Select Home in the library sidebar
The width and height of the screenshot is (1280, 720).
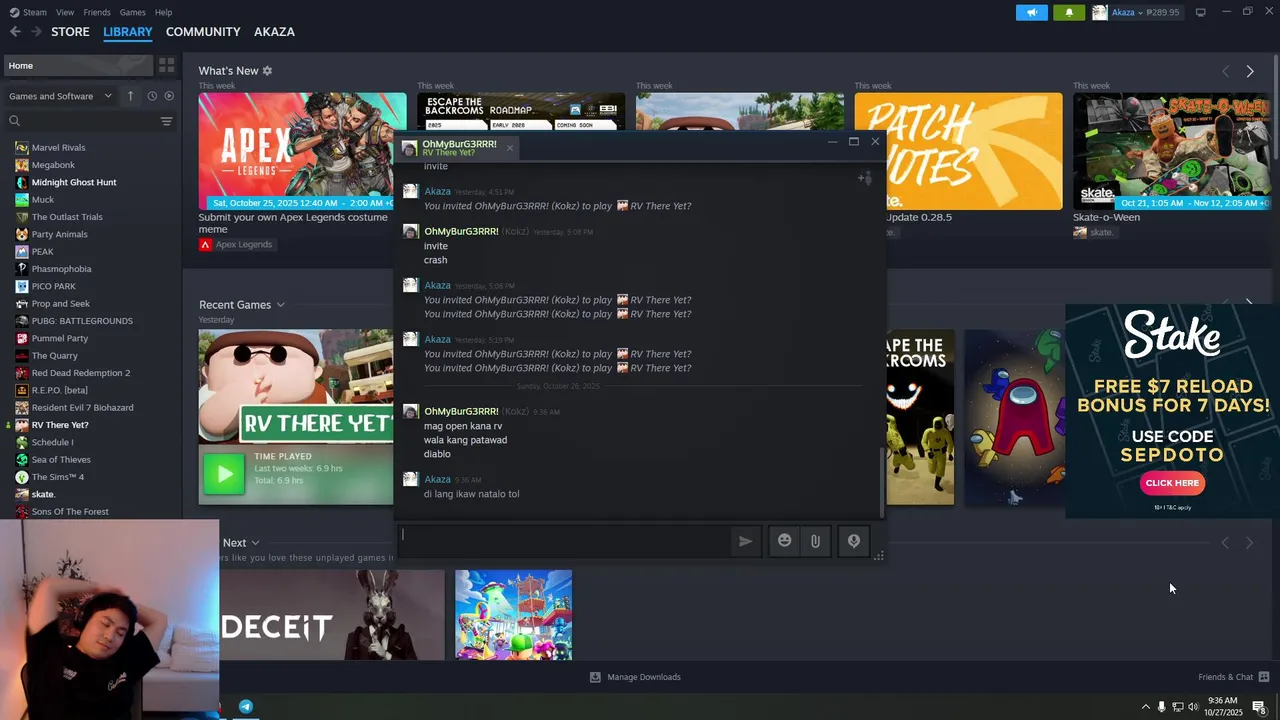click(76, 65)
